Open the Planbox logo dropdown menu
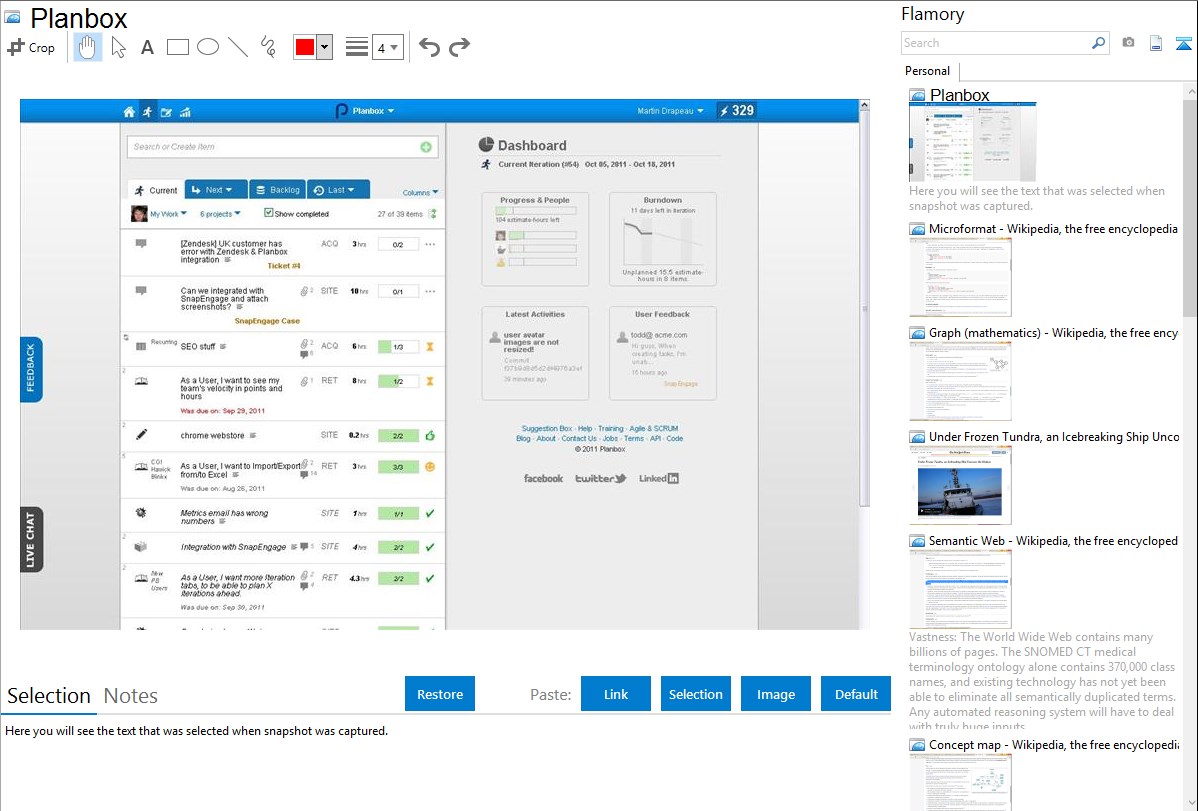The image size is (1198, 811). click(365, 111)
